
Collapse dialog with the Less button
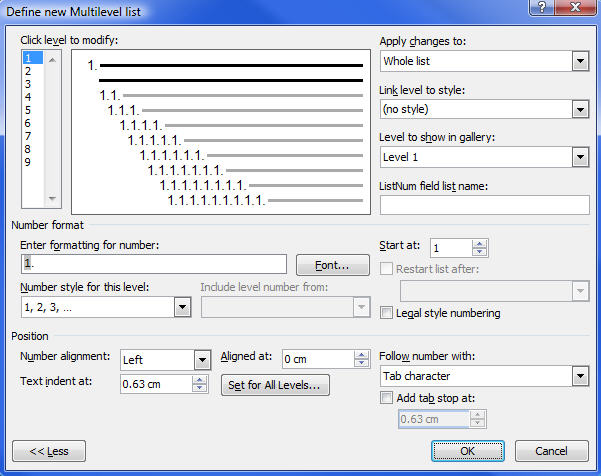[x=49, y=451]
